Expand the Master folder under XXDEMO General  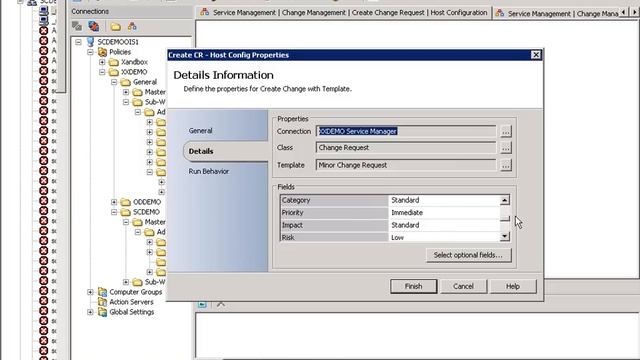coord(126,92)
